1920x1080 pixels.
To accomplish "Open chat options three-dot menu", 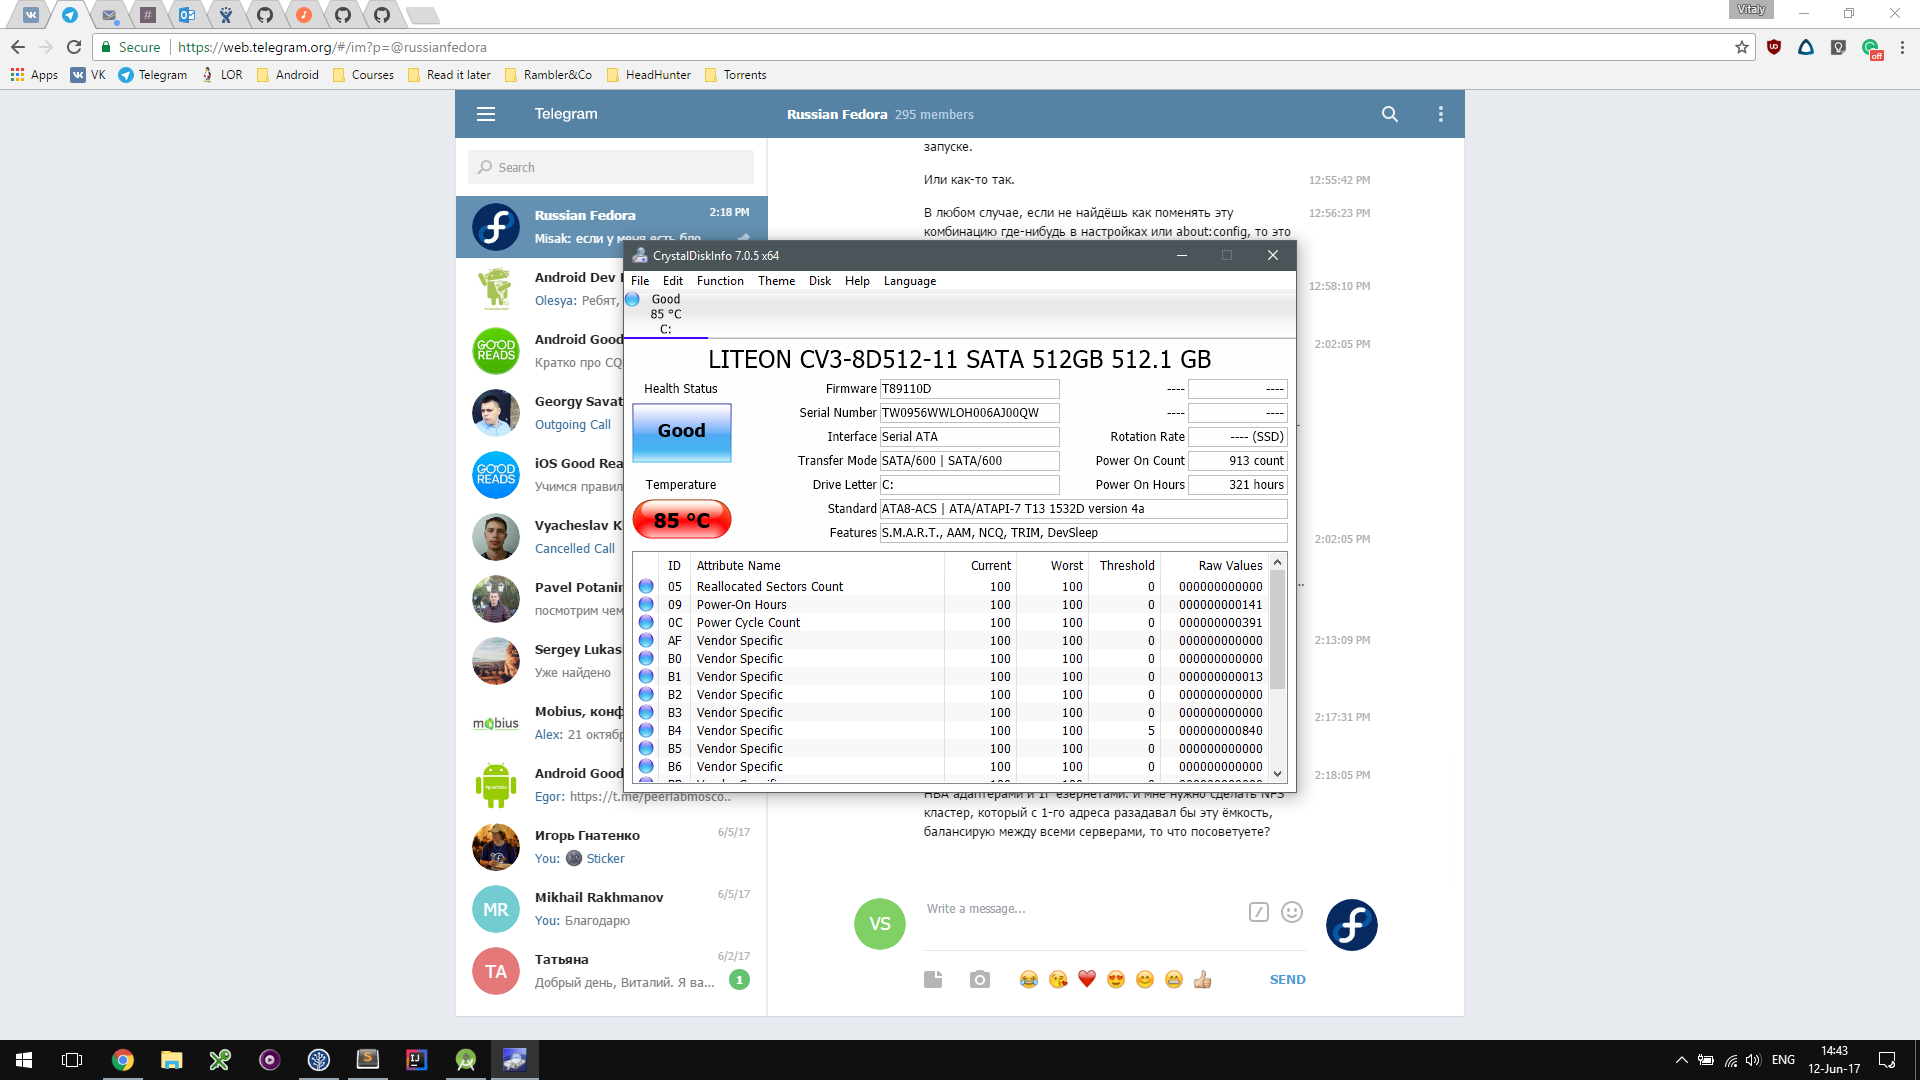I will coord(1441,114).
